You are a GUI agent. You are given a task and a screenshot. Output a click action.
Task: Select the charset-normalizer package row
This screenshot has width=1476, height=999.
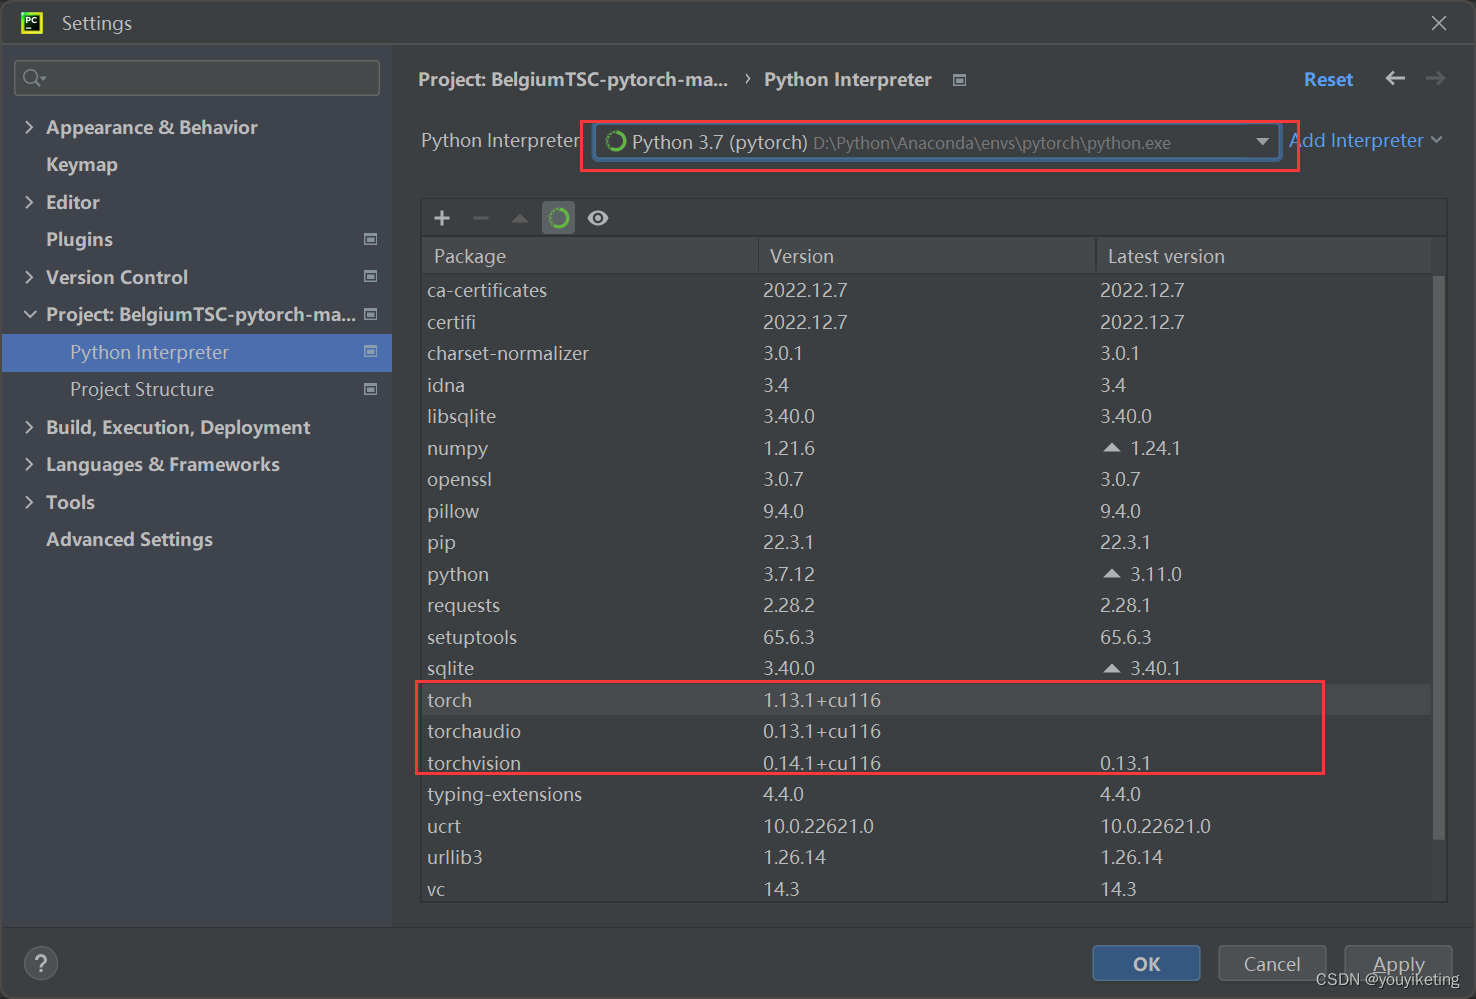click(926, 353)
